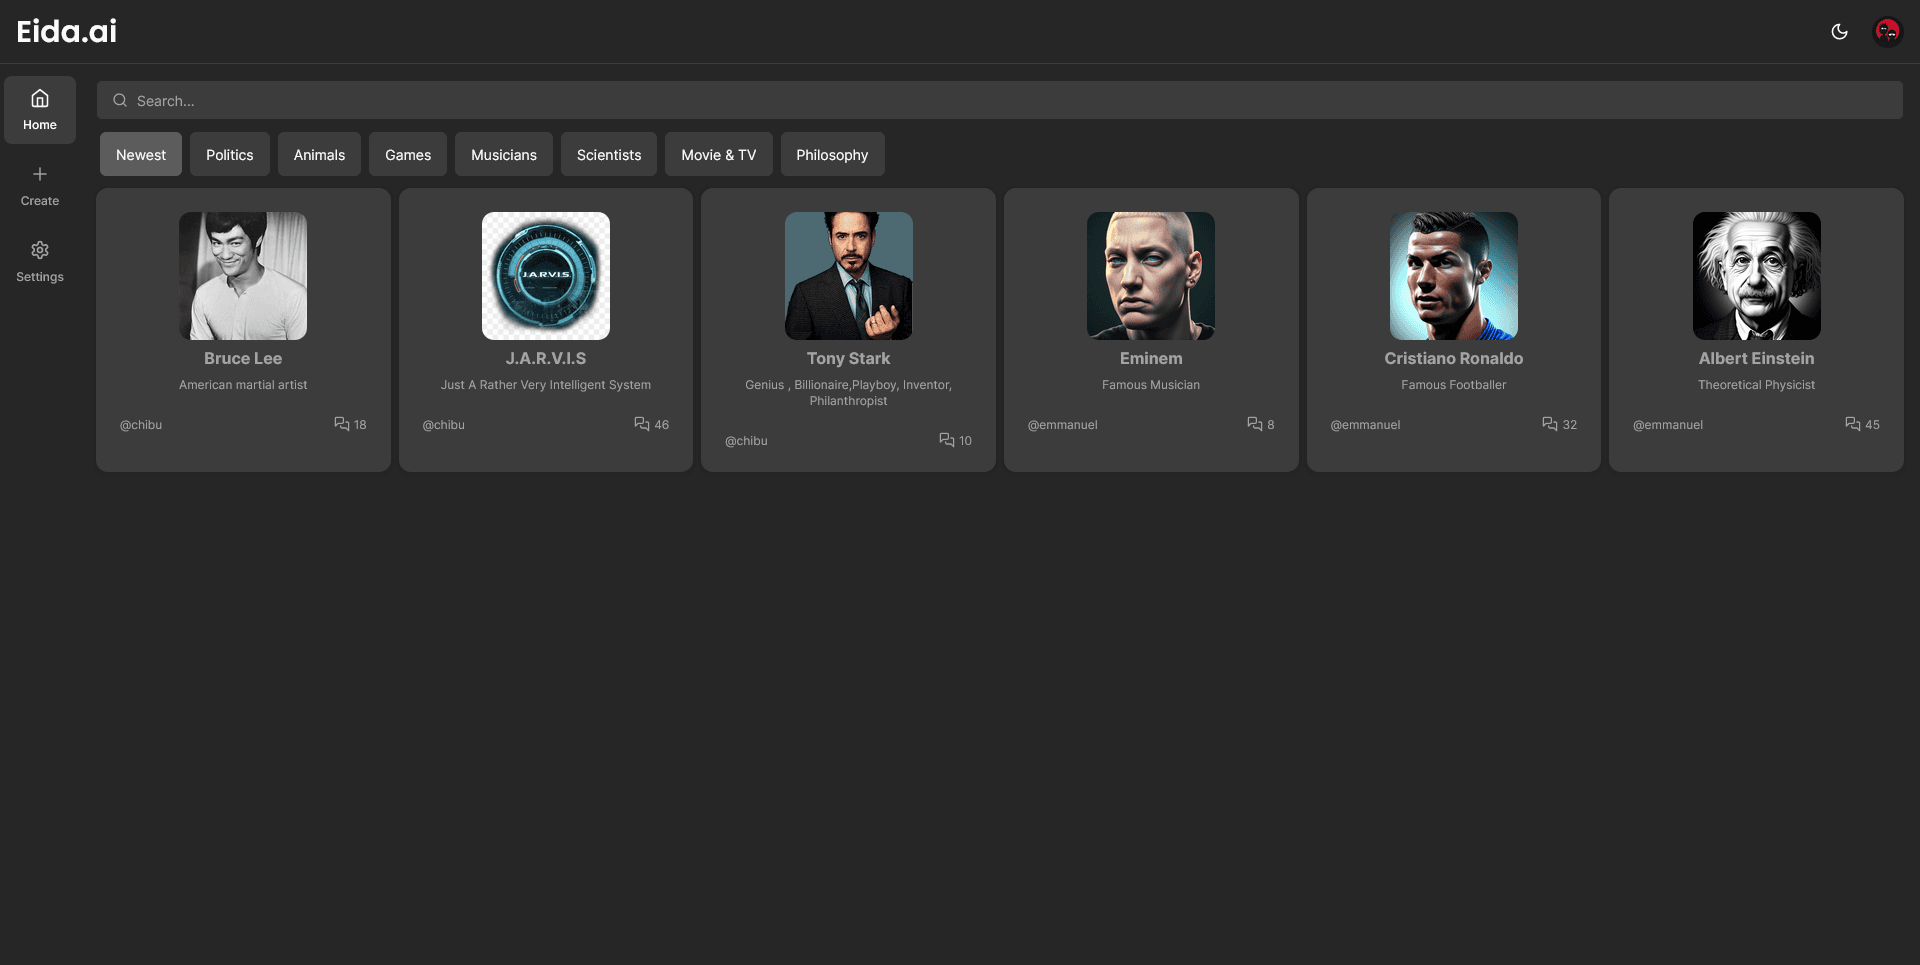Select the Games category tab
The width and height of the screenshot is (1920, 965).
(x=408, y=154)
